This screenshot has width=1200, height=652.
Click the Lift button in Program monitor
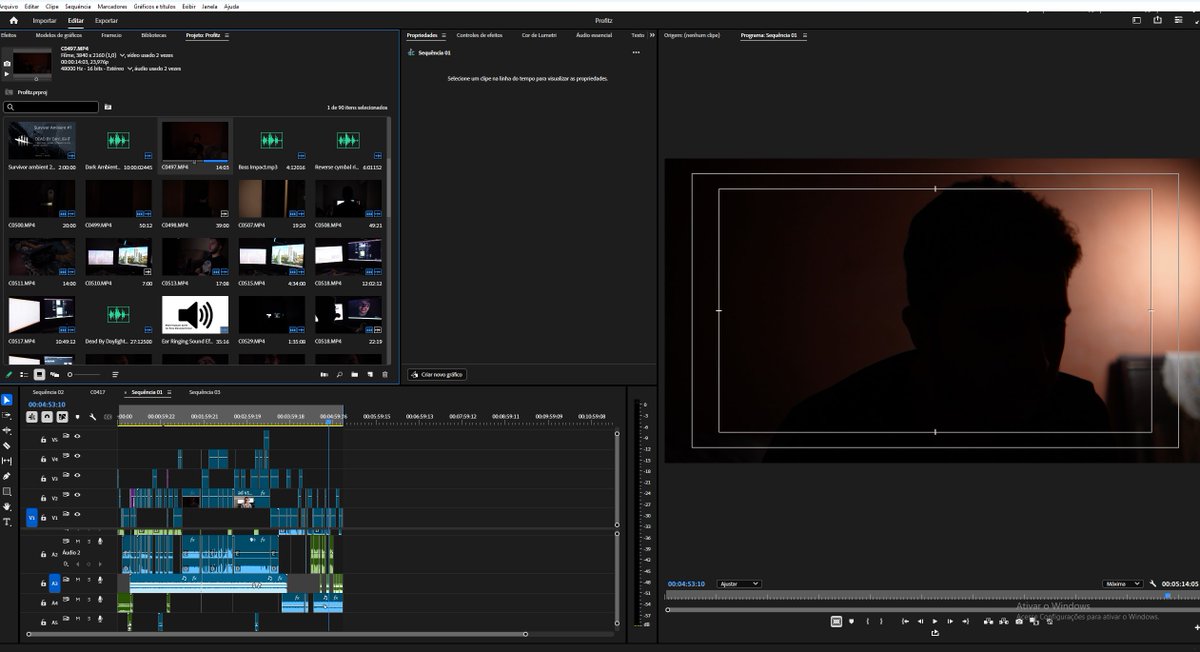point(988,621)
